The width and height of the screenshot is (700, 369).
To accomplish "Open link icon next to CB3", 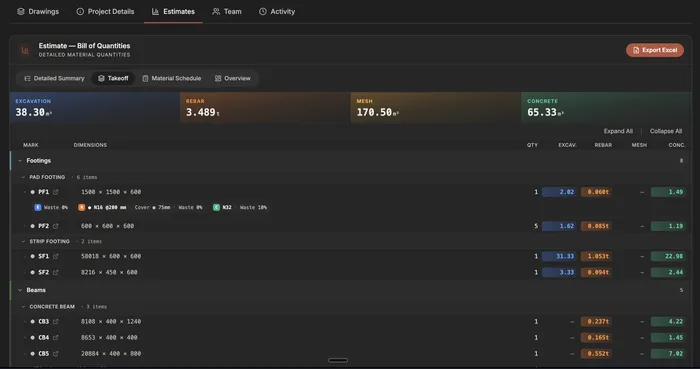I will (56, 322).
